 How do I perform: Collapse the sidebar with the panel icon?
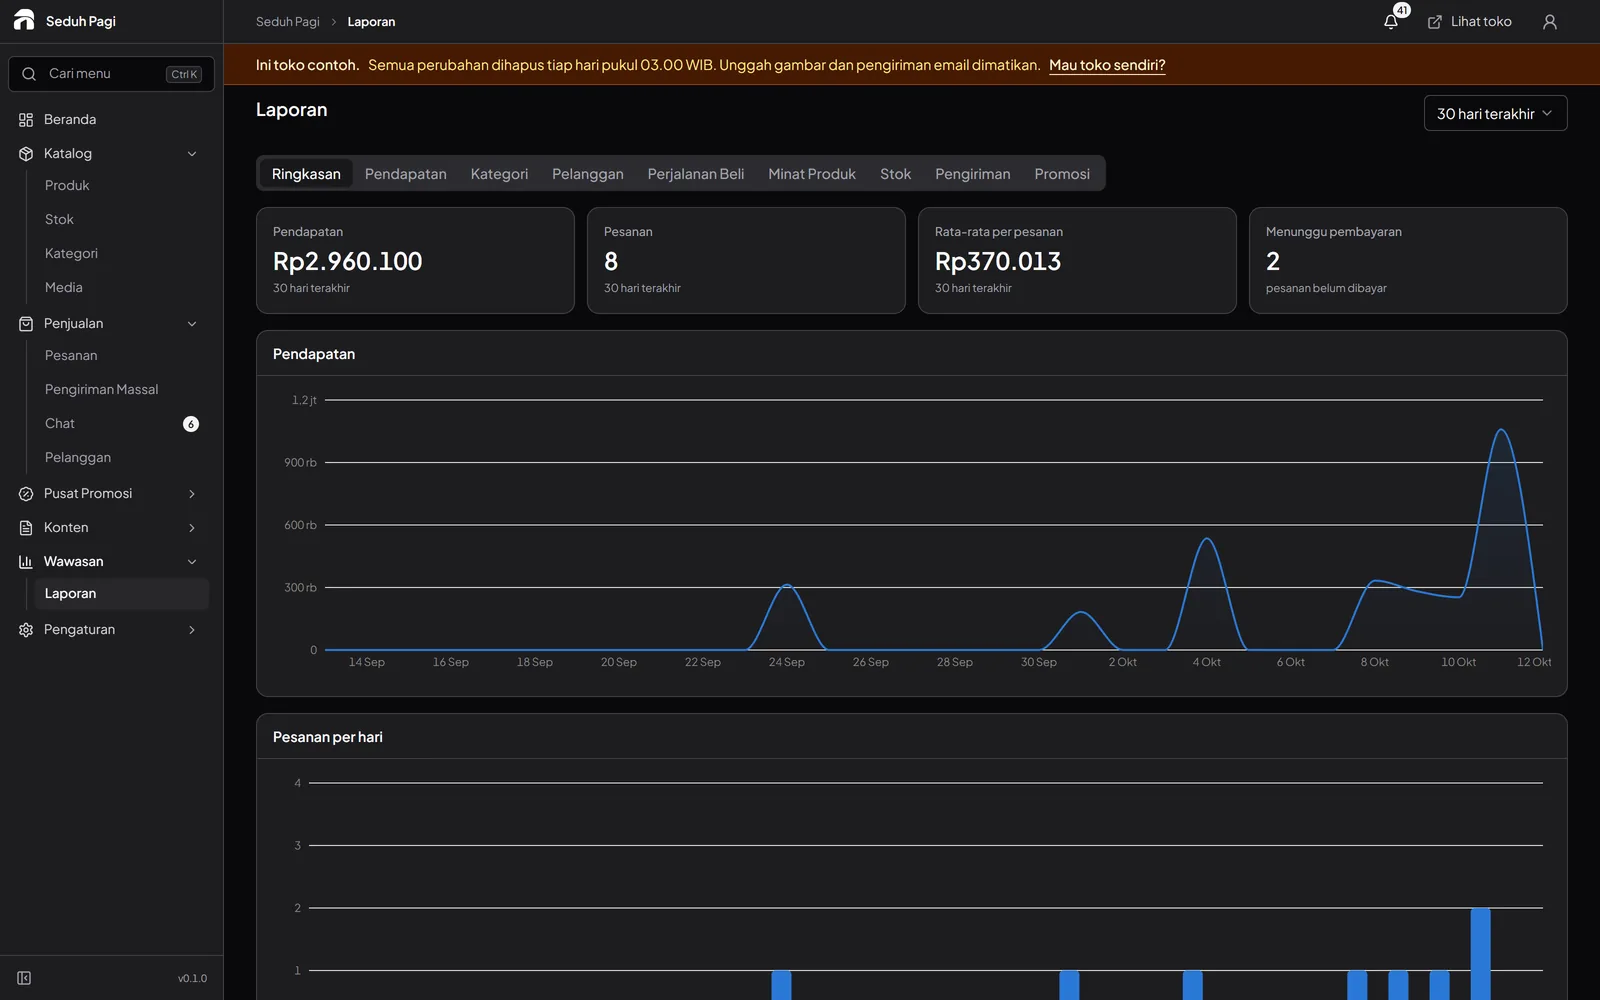24,978
